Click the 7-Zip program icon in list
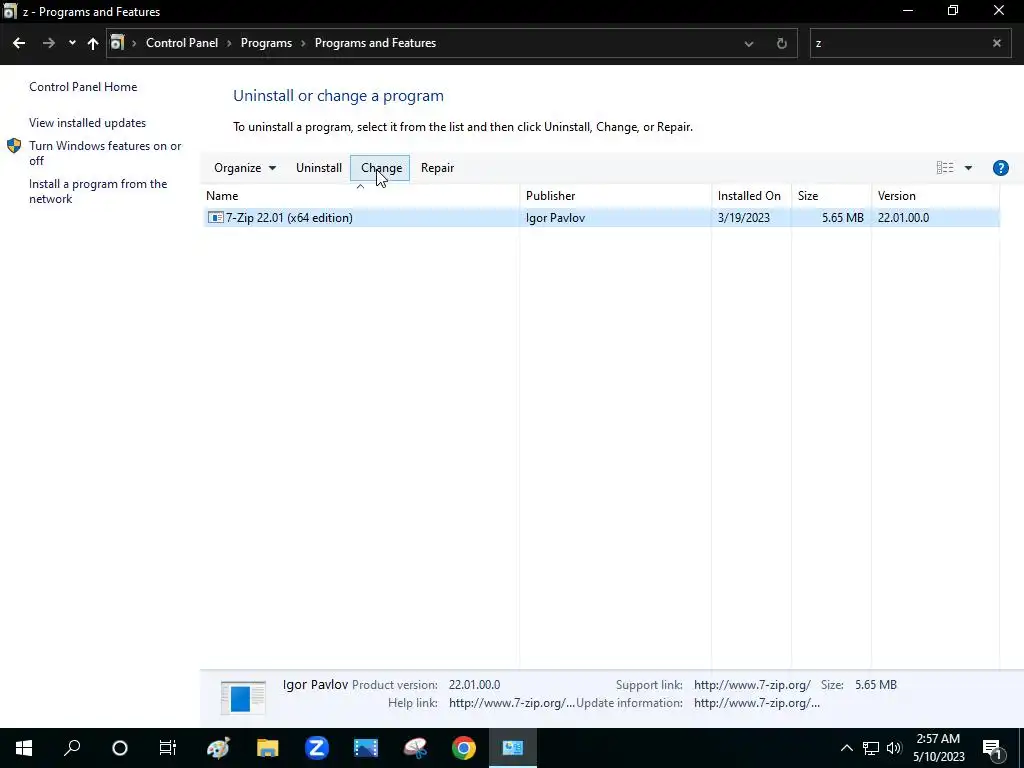The image size is (1024, 768). tap(215, 217)
